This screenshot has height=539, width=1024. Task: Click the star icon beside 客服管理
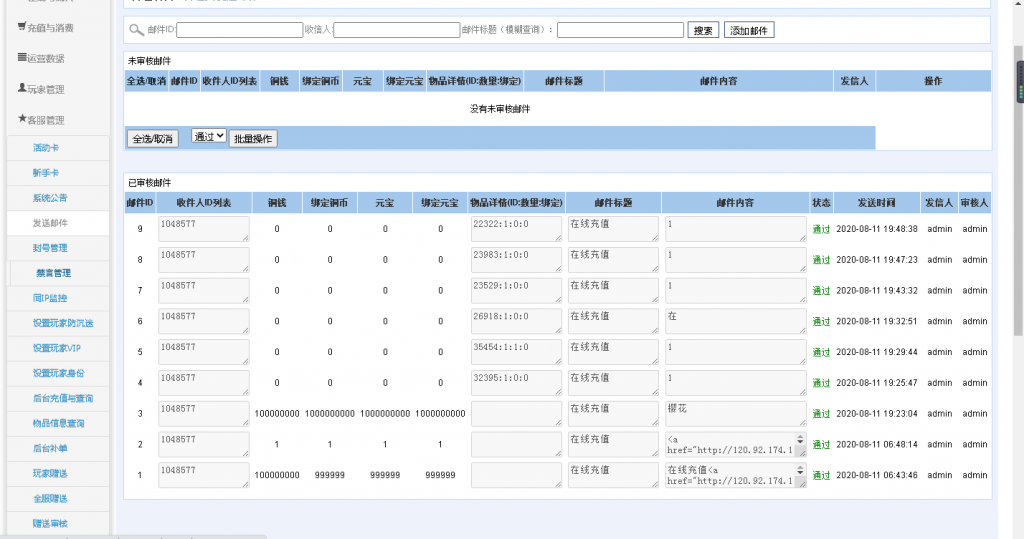pyautogui.click(x=22, y=119)
